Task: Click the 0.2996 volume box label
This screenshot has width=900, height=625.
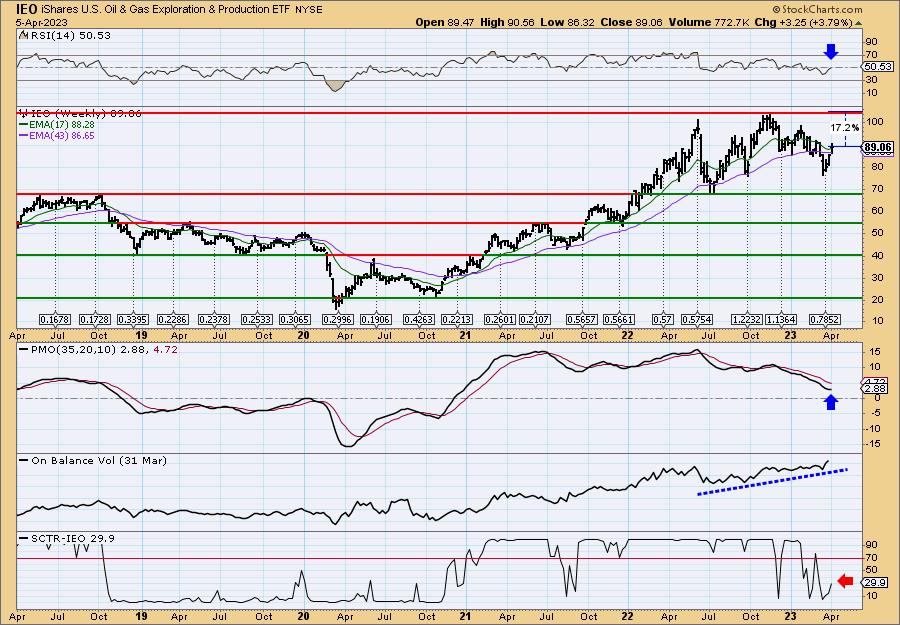Action: click(x=338, y=319)
